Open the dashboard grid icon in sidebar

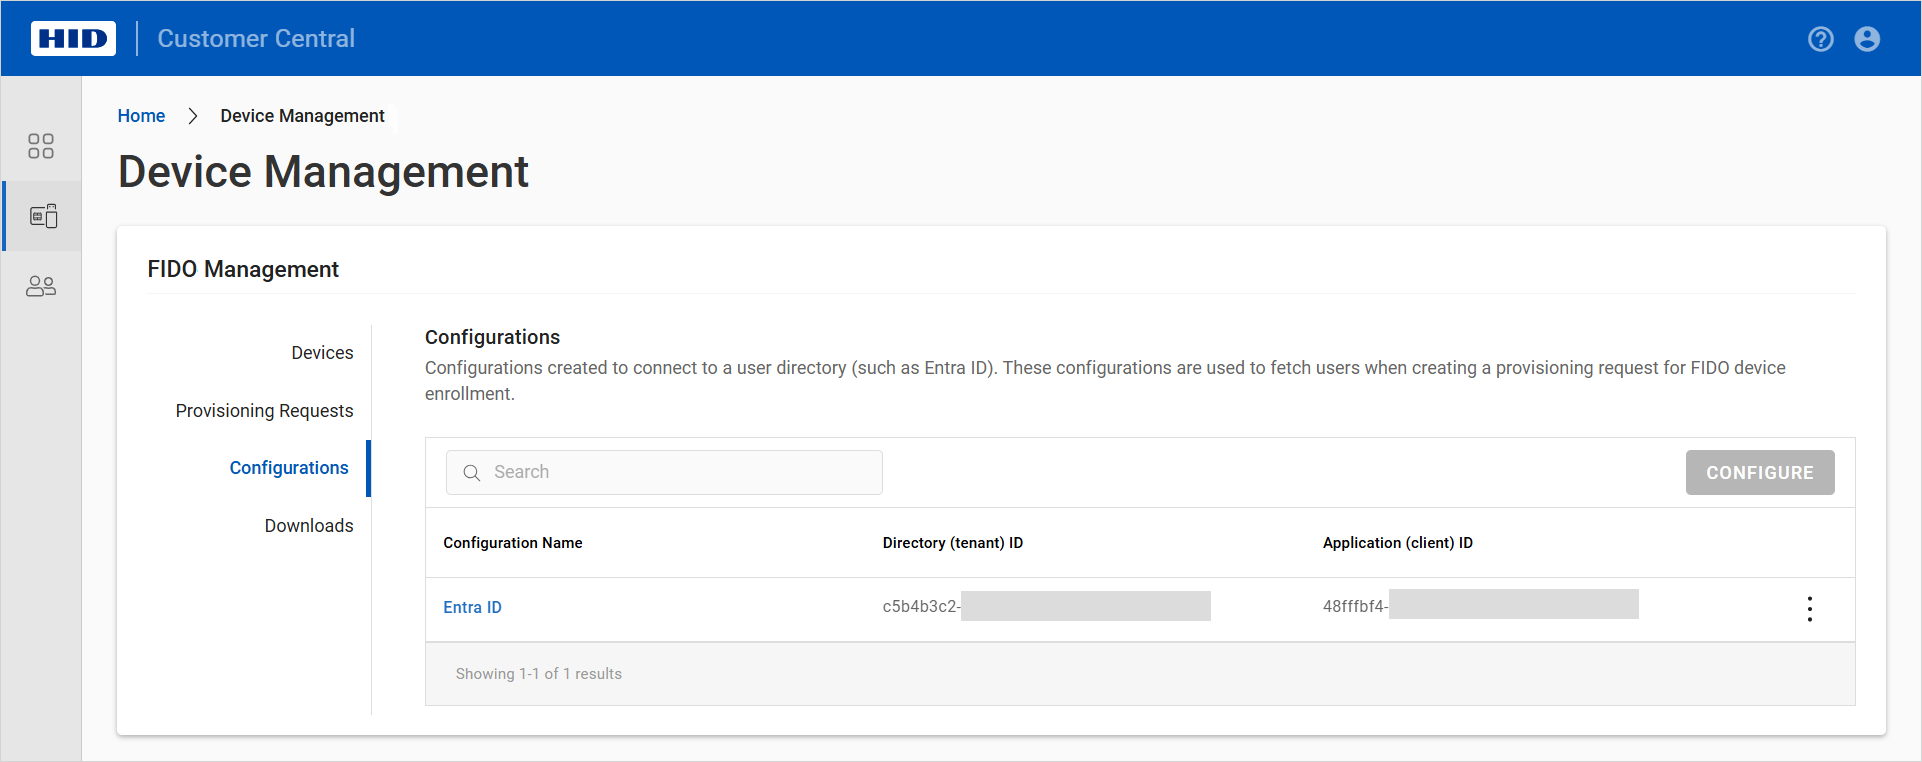point(41,146)
